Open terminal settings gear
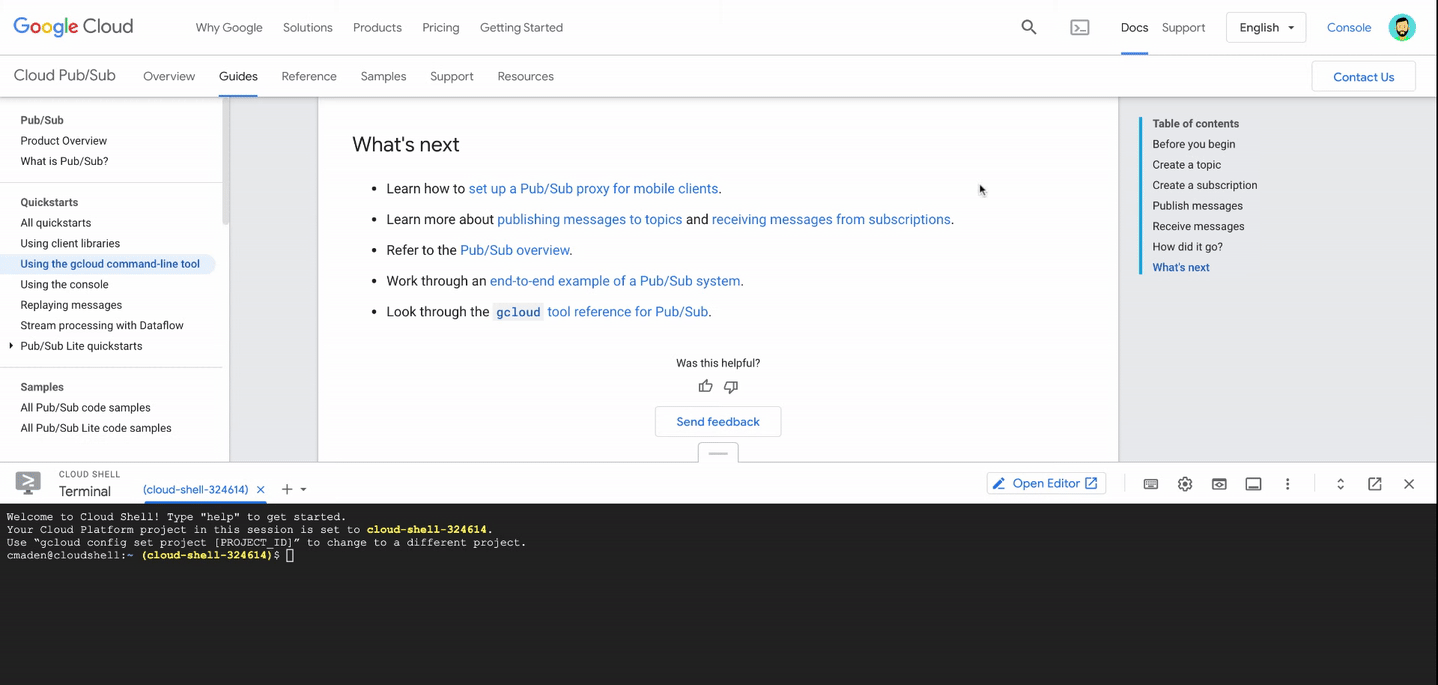This screenshot has width=1438, height=685. (x=1185, y=484)
